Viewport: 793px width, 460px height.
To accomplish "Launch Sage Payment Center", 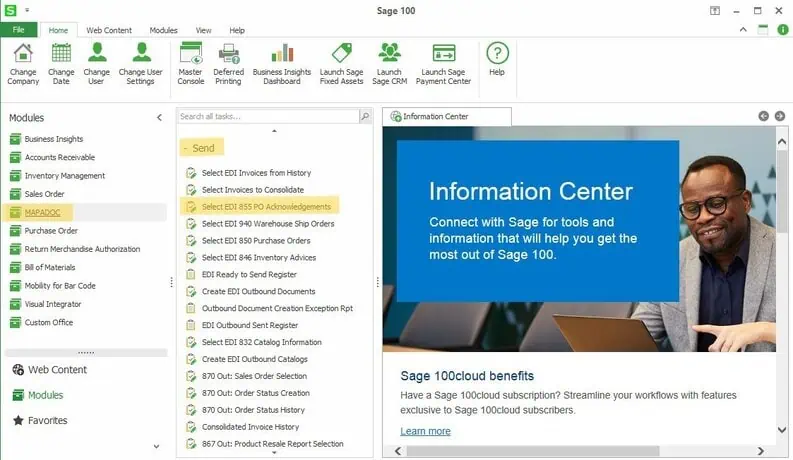I will point(443,64).
